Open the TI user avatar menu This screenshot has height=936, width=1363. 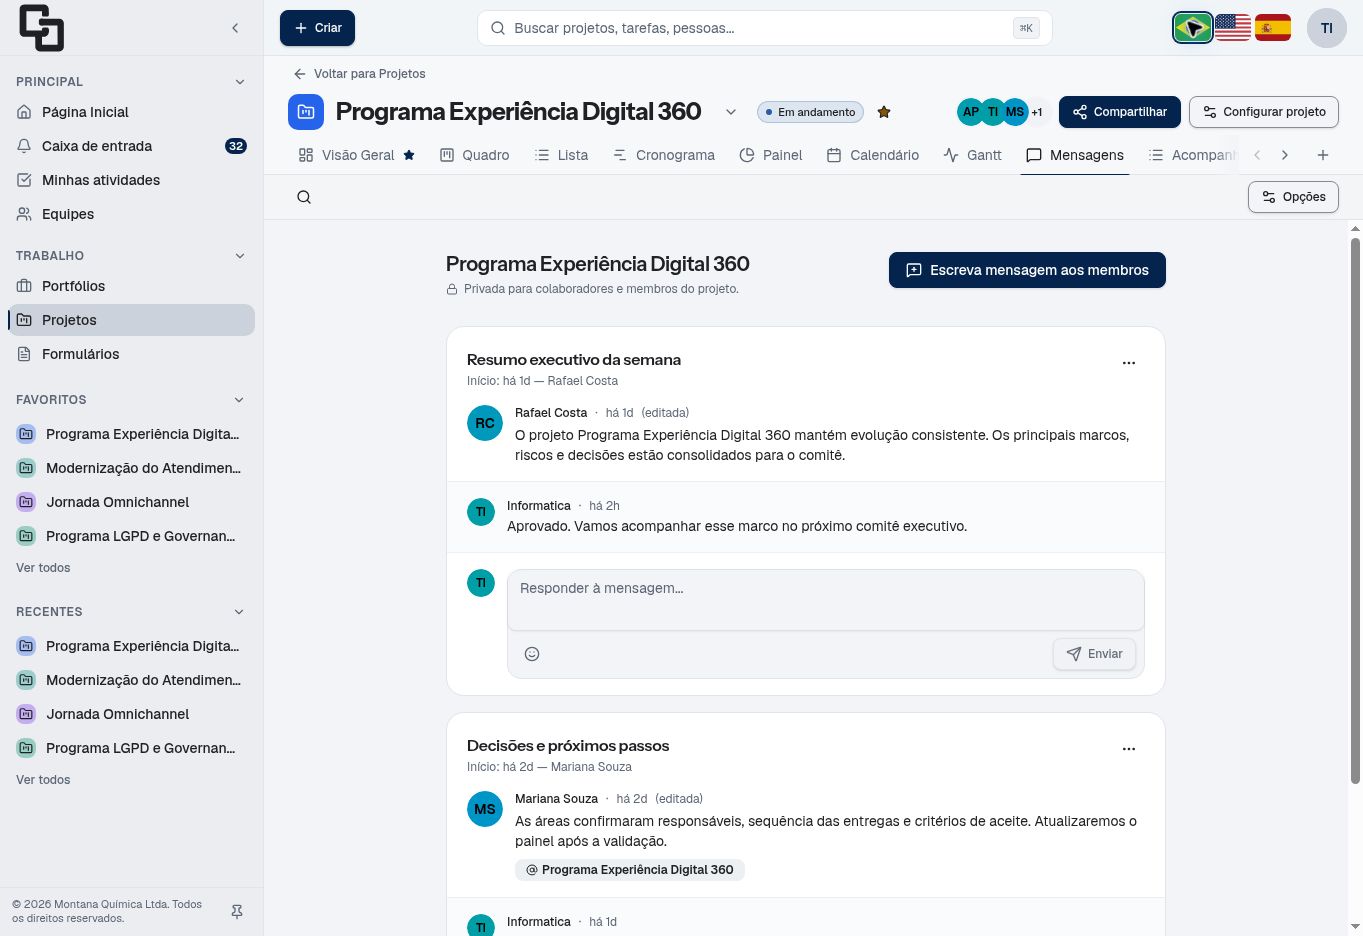point(1327,28)
